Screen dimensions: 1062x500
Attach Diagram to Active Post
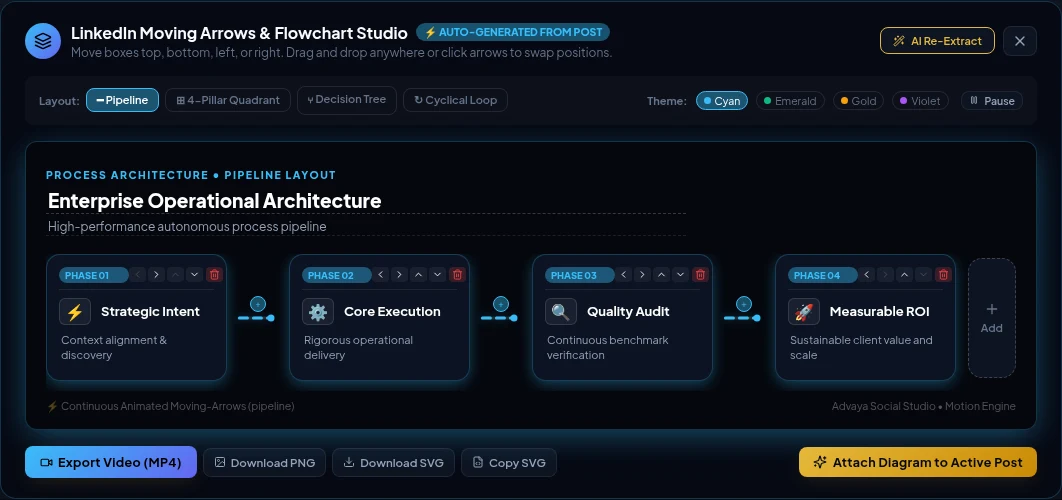coord(918,462)
